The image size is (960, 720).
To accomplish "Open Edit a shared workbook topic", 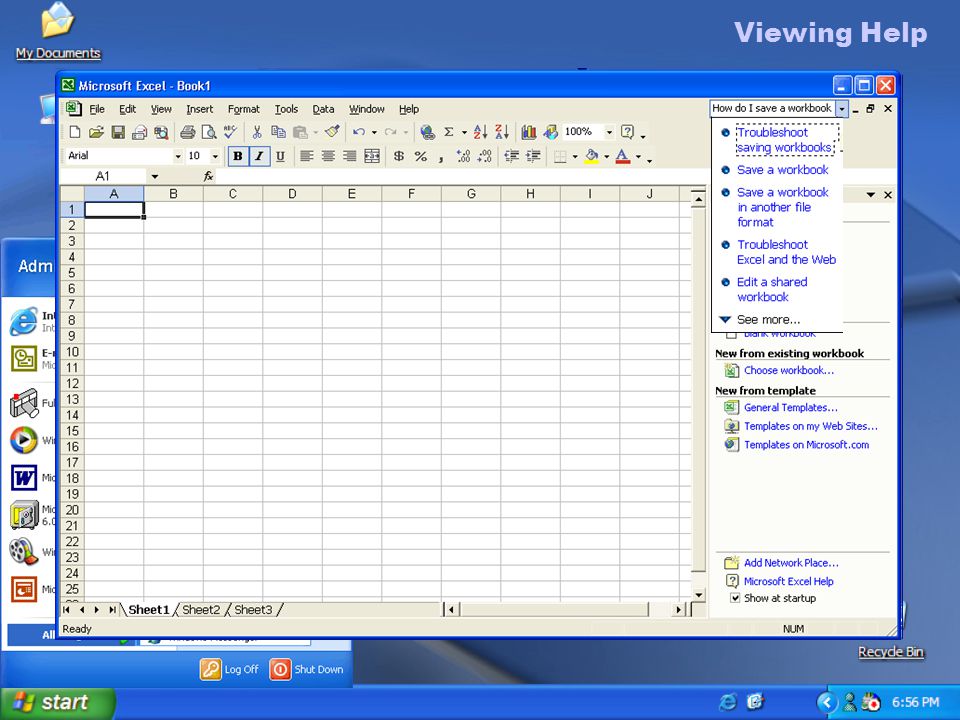I will tap(772, 290).
